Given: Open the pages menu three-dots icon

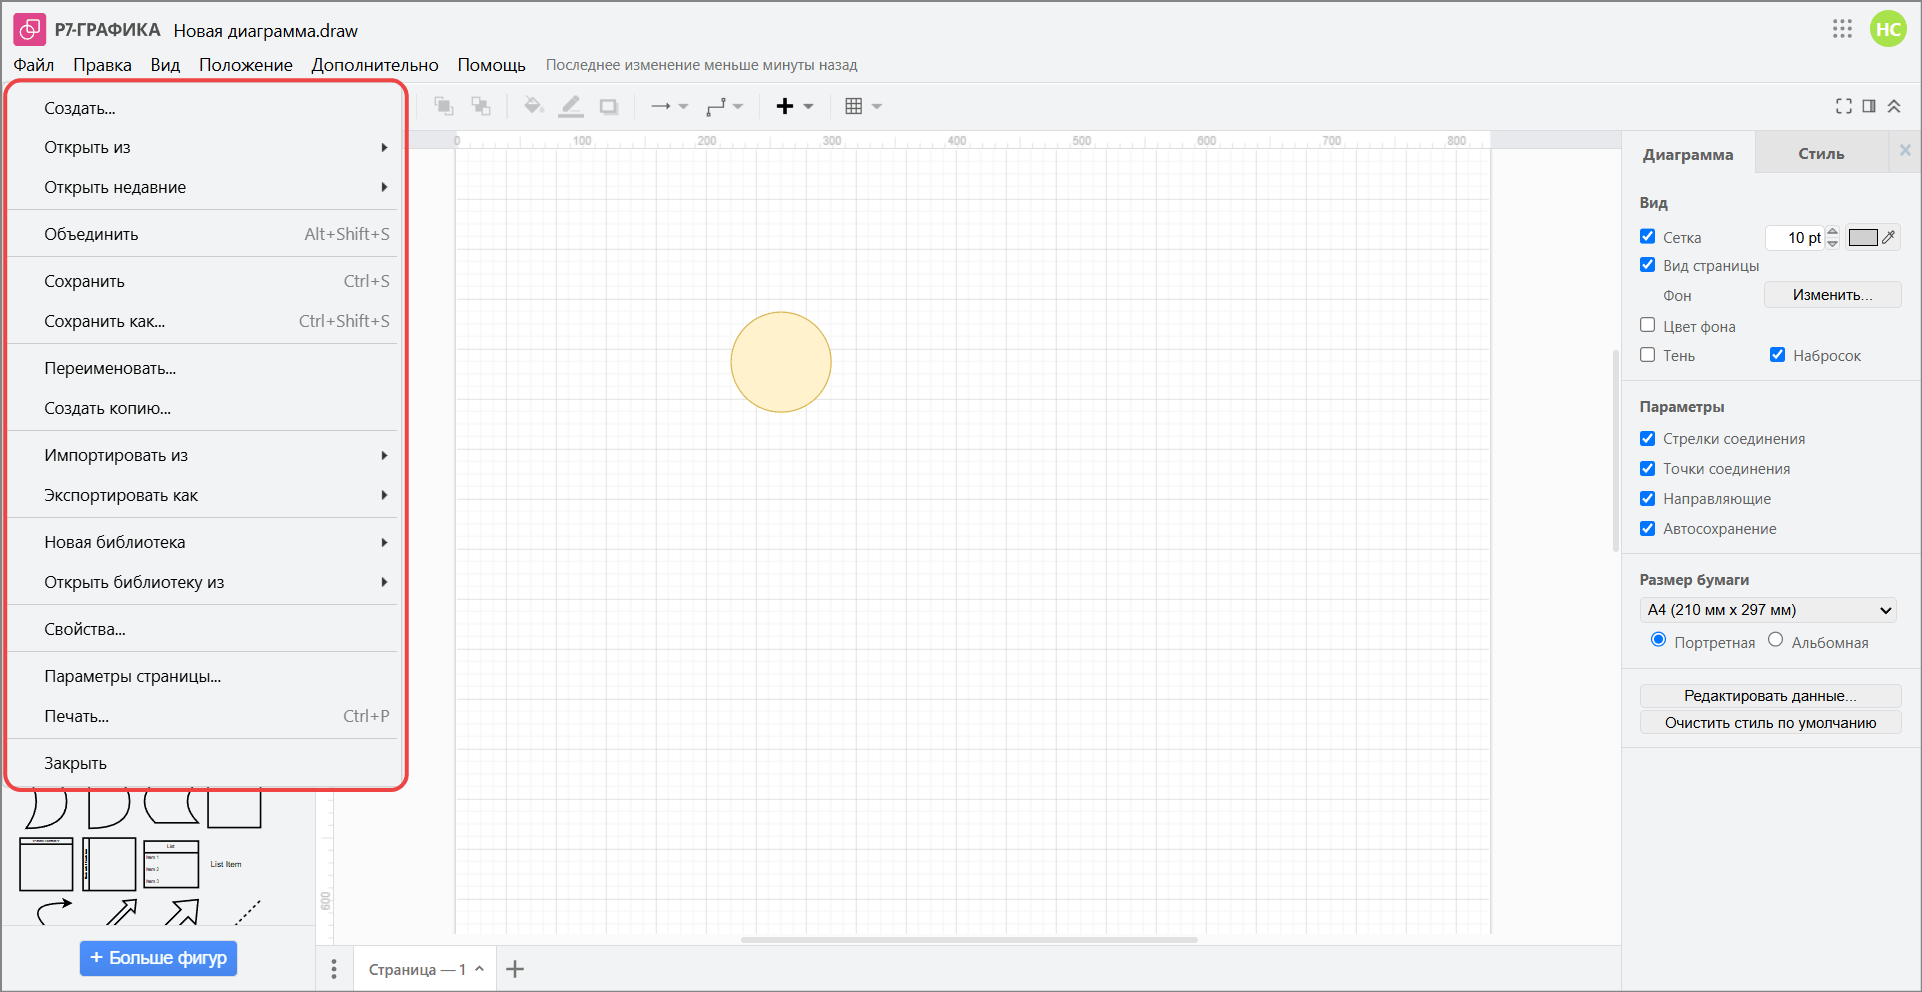Looking at the screenshot, I should (334, 969).
